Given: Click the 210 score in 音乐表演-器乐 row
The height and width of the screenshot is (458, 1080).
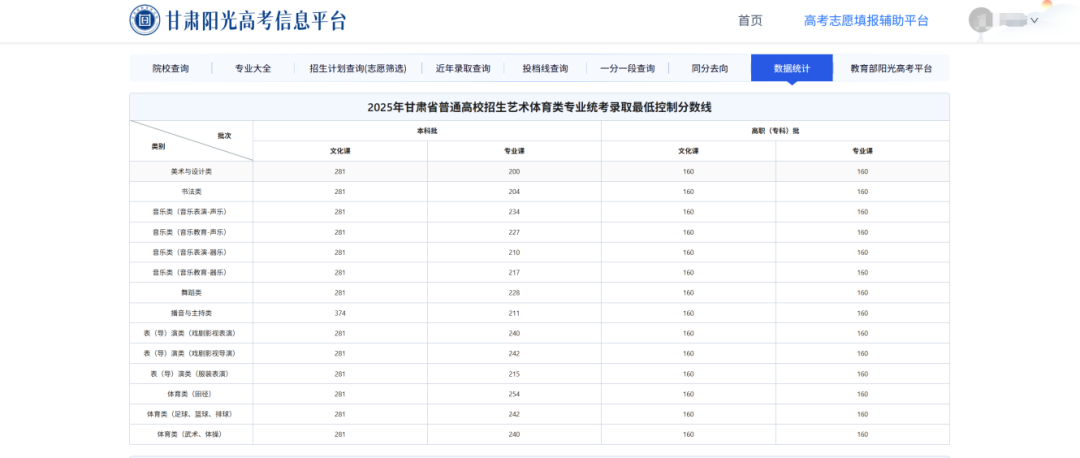Looking at the screenshot, I should pos(514,252).
